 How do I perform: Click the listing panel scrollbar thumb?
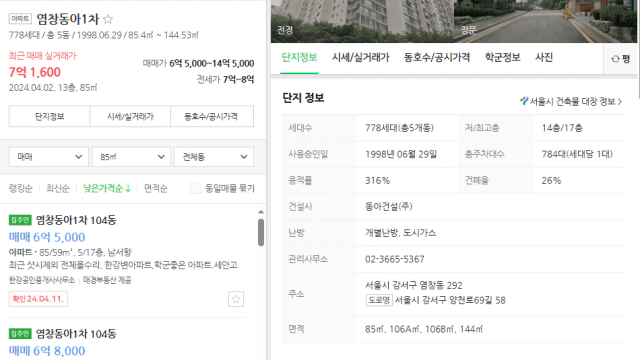(261, 233)
